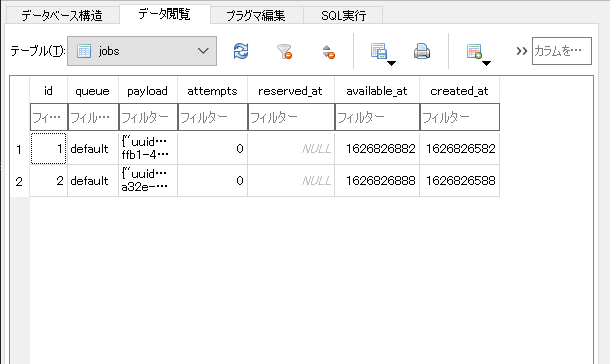The image size is (610, 364).
Task: Sort by id column header
Action: 48,91
